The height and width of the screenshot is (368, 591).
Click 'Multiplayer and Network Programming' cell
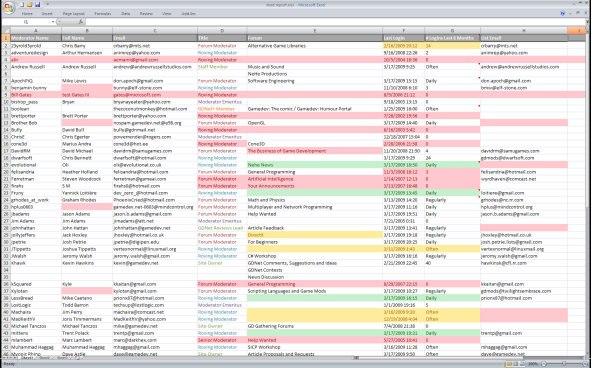pos(315,207)
